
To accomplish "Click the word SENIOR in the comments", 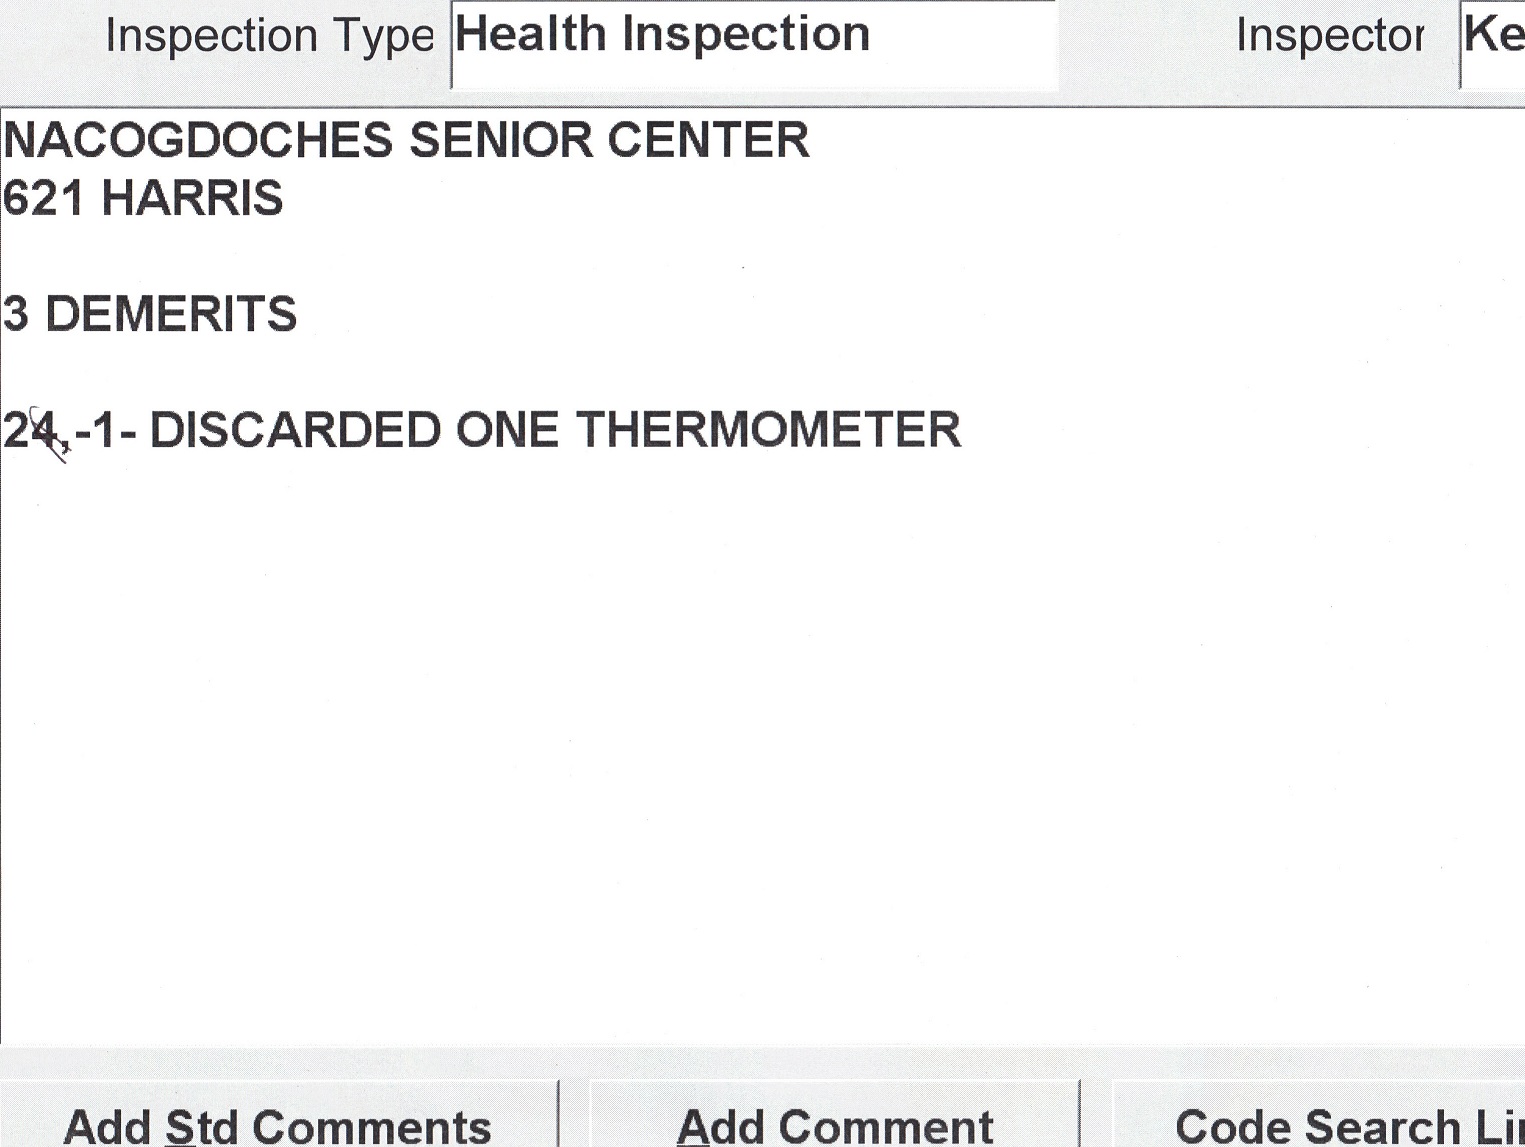I will (x=500, y=140).
